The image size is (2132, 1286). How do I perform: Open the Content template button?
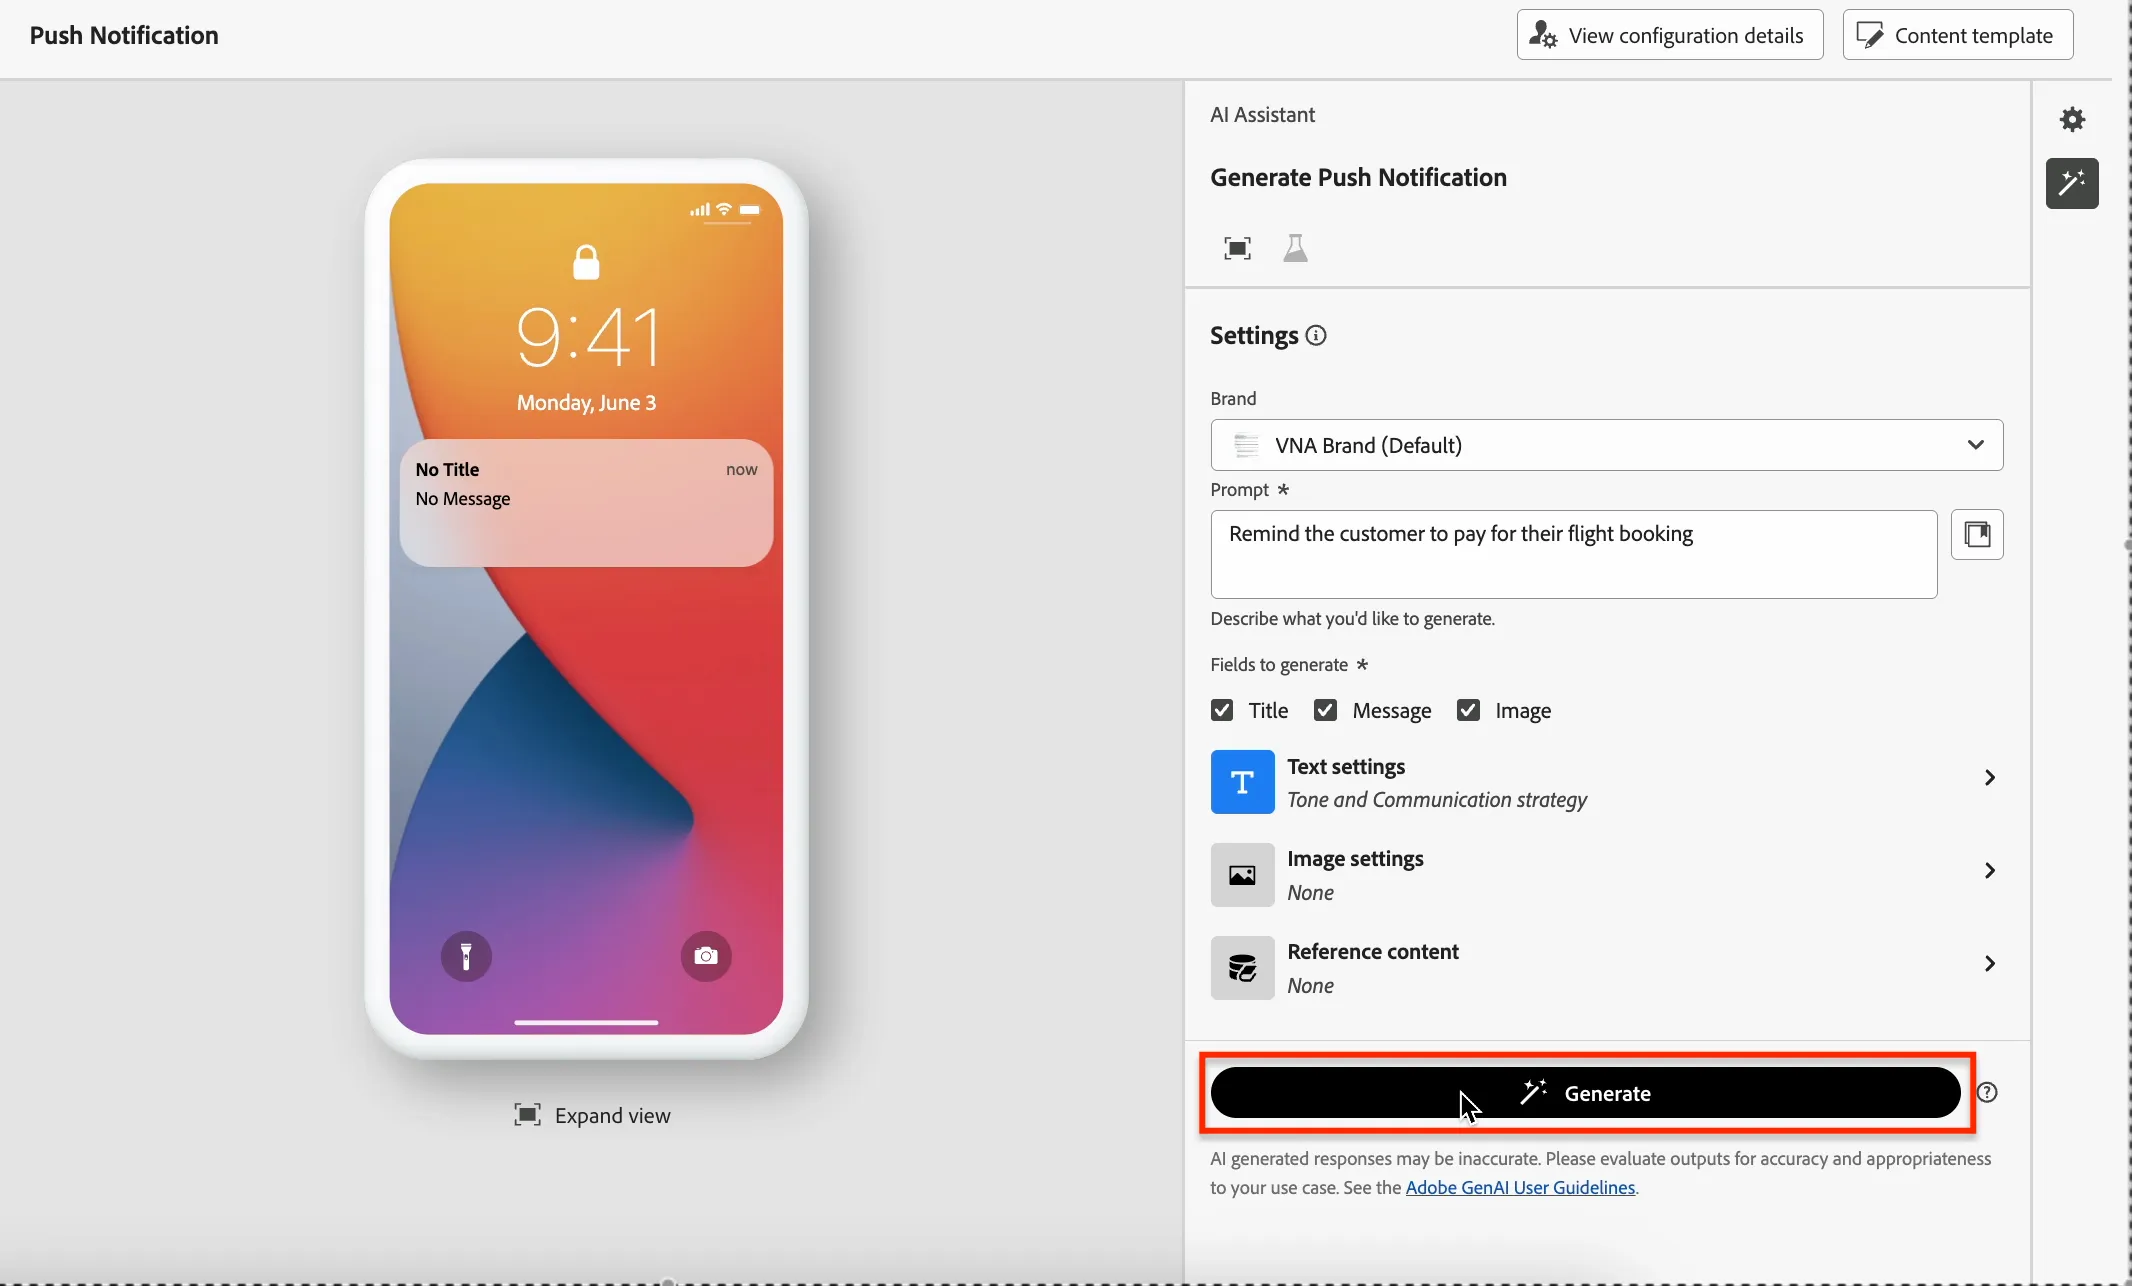click(1957, 35)
